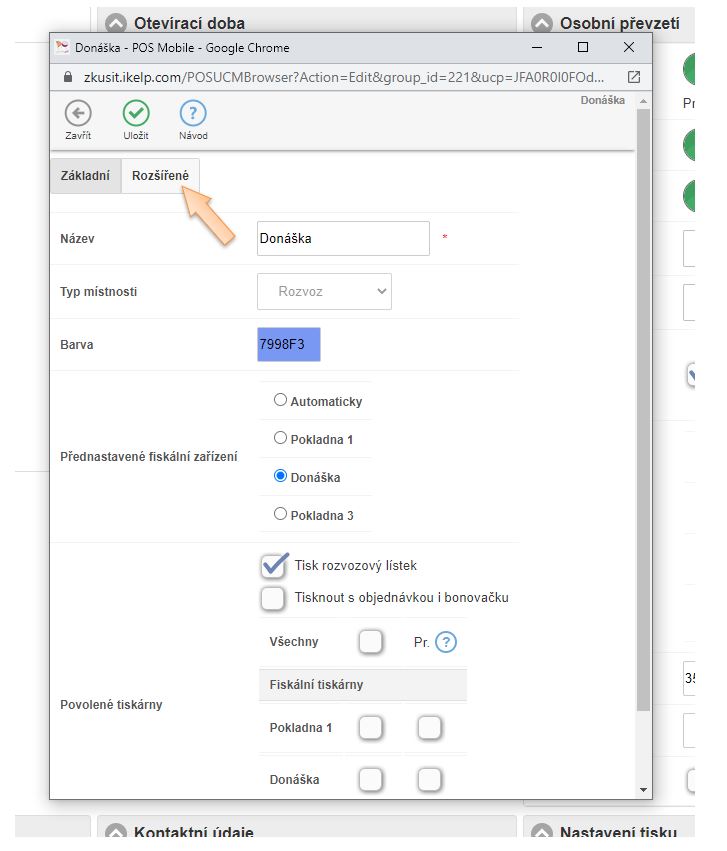Switch to the Rozšířené tab
727x851 pixels.
pyautogui.click(x=160, y=176)
